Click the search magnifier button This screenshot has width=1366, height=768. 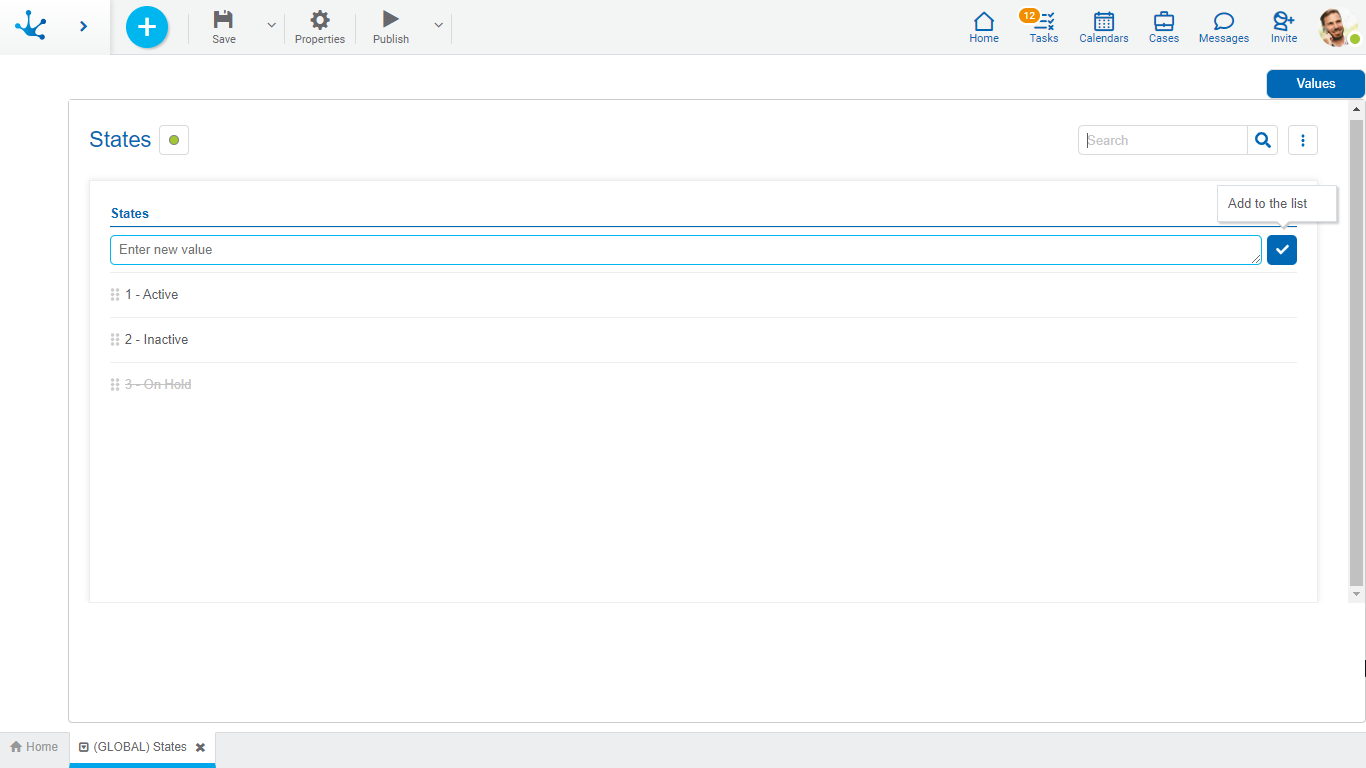1263,141
